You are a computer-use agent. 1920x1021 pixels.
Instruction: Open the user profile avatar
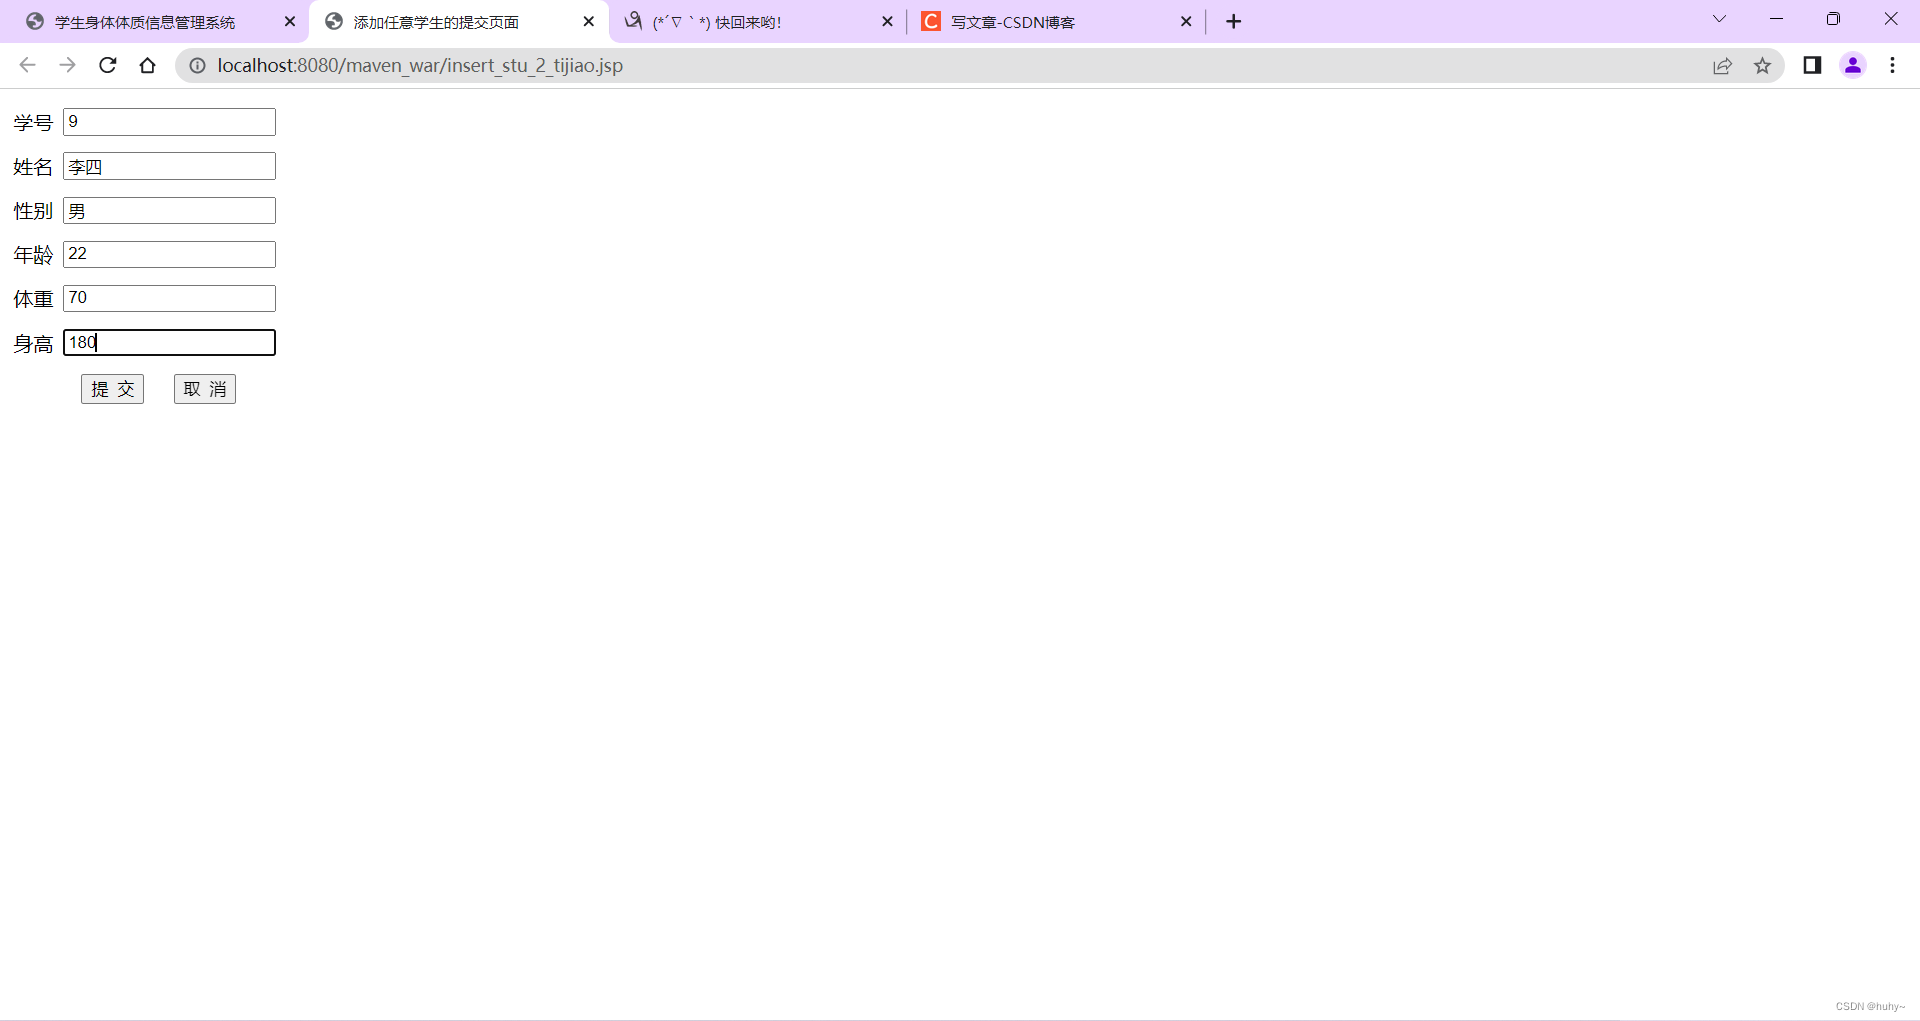pyautogui.click(x=1853, y=65)
